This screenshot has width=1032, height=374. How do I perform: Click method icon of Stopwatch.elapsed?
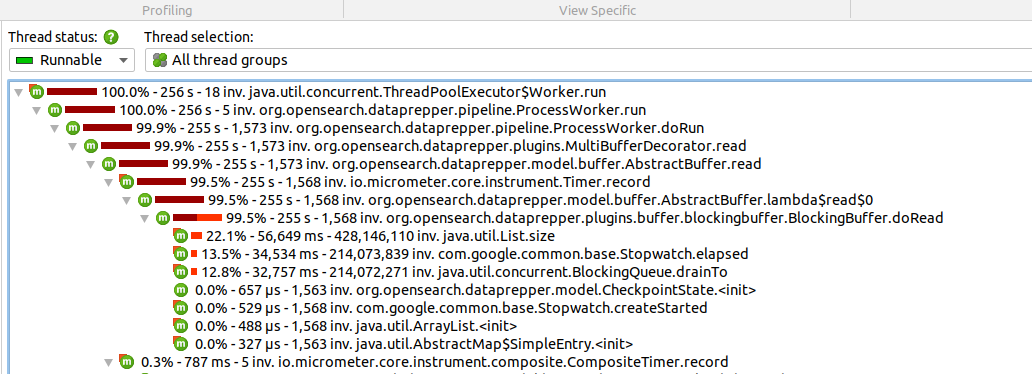pyautogui.click(x=180, y=254)
